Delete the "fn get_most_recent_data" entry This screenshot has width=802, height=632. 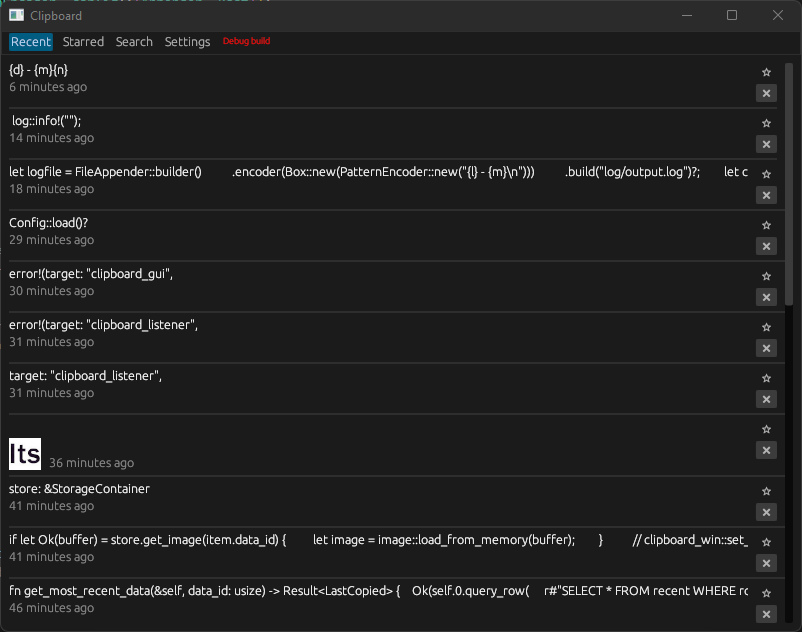pyautogui.click(x=766, y=614)
